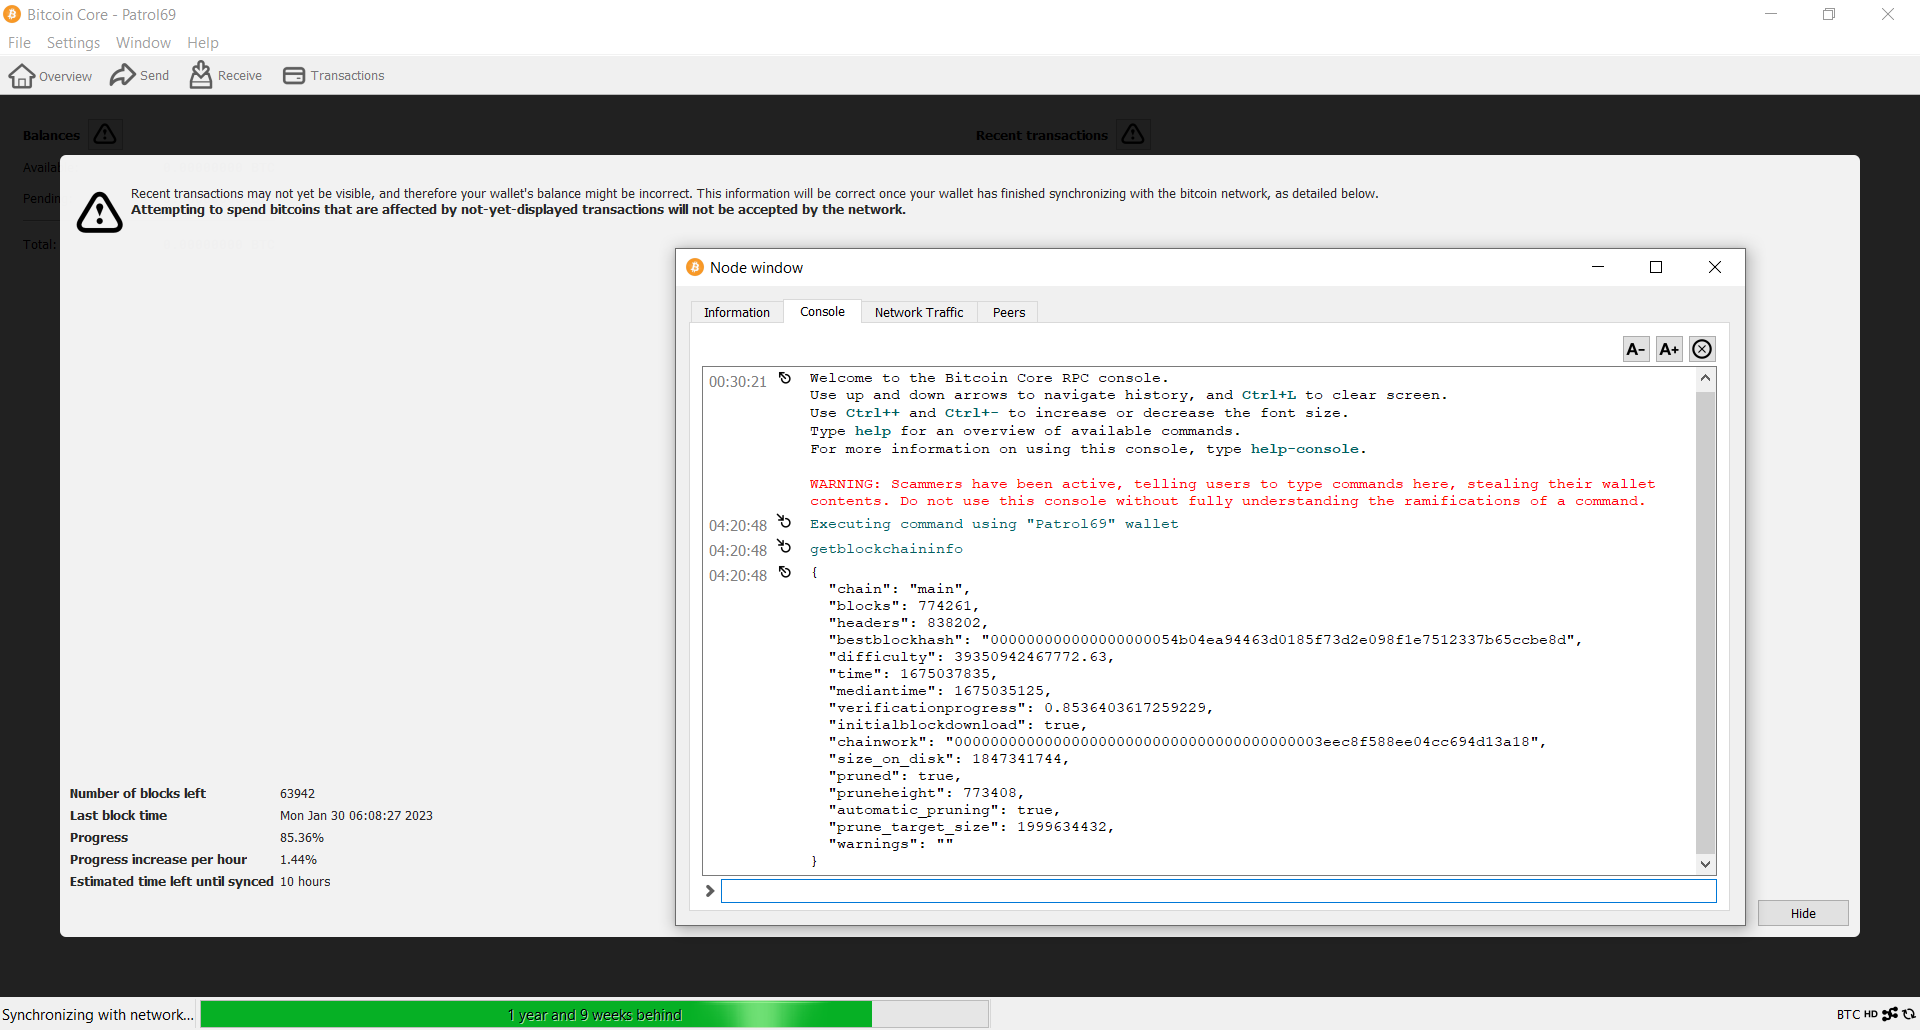The width and height of the screenshot is (1920, 1030).
Task: Clear the console with the X circle icon
Action: (1702, 349)
